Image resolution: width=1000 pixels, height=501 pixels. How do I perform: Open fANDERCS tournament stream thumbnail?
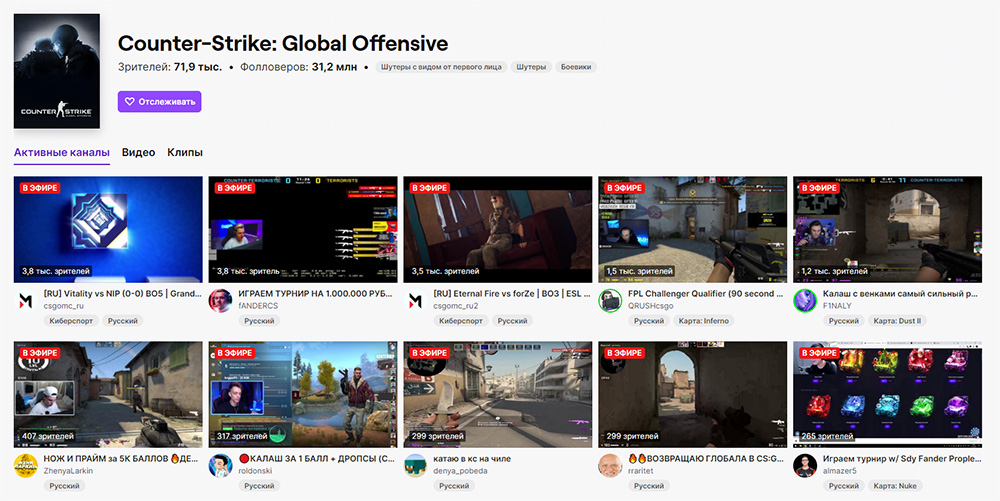coord(303,229)
